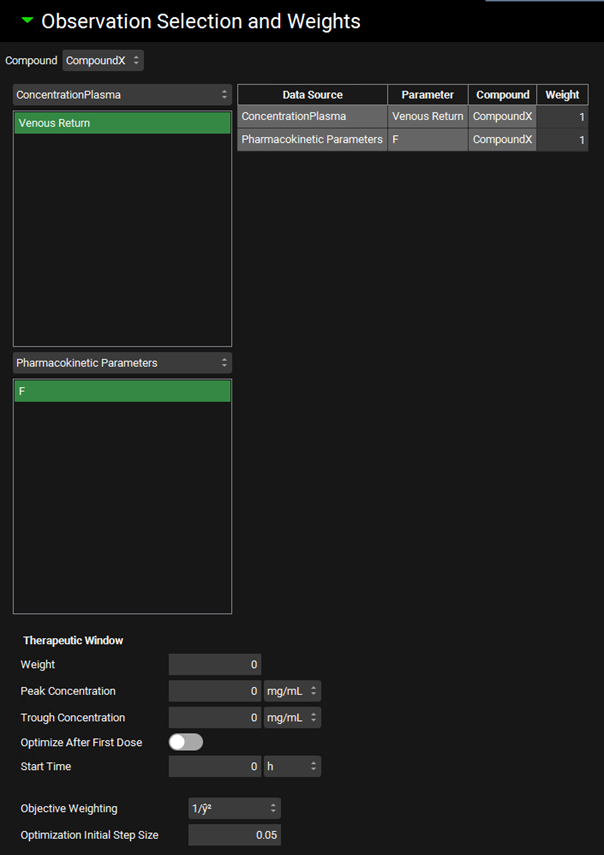Edit the weight cell for Pharmacokinetic Parameters row
Image resolution: width=604 pixels, height=855 pixels.
[x=562, y=140]
